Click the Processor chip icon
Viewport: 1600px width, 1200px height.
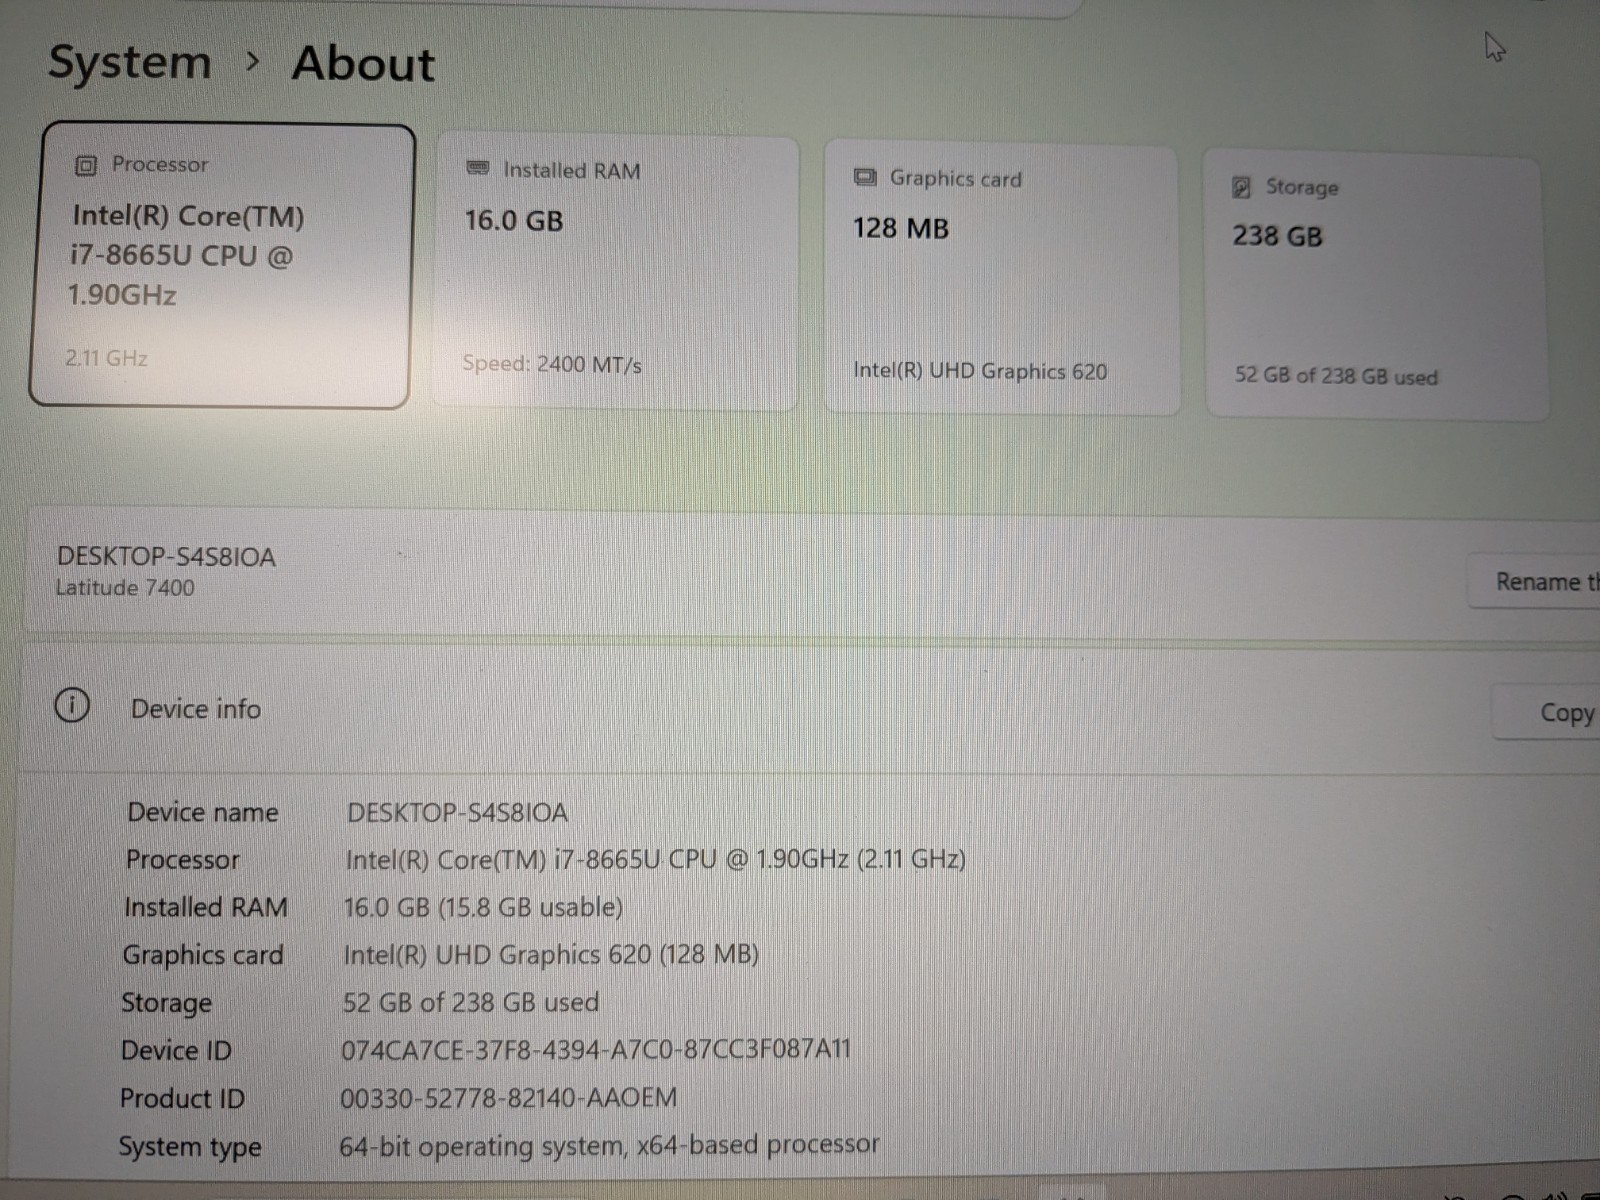[x=86, y=165]
